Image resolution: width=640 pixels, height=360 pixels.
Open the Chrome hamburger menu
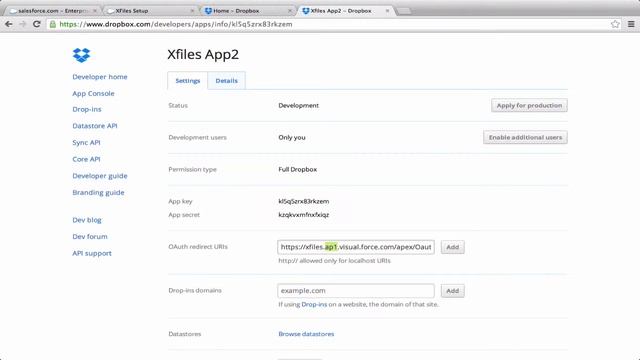631,24
